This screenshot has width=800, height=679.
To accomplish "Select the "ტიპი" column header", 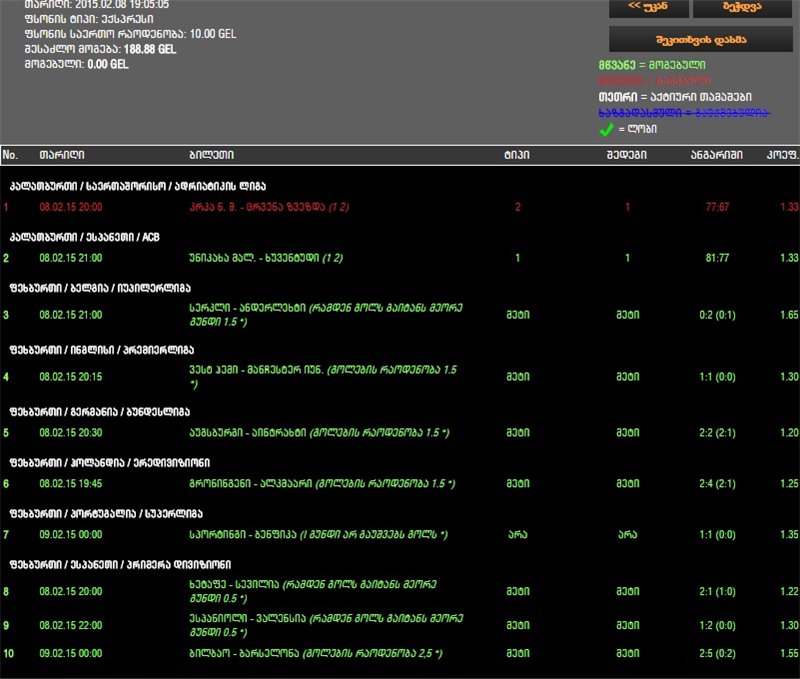I will pos(517,155).
